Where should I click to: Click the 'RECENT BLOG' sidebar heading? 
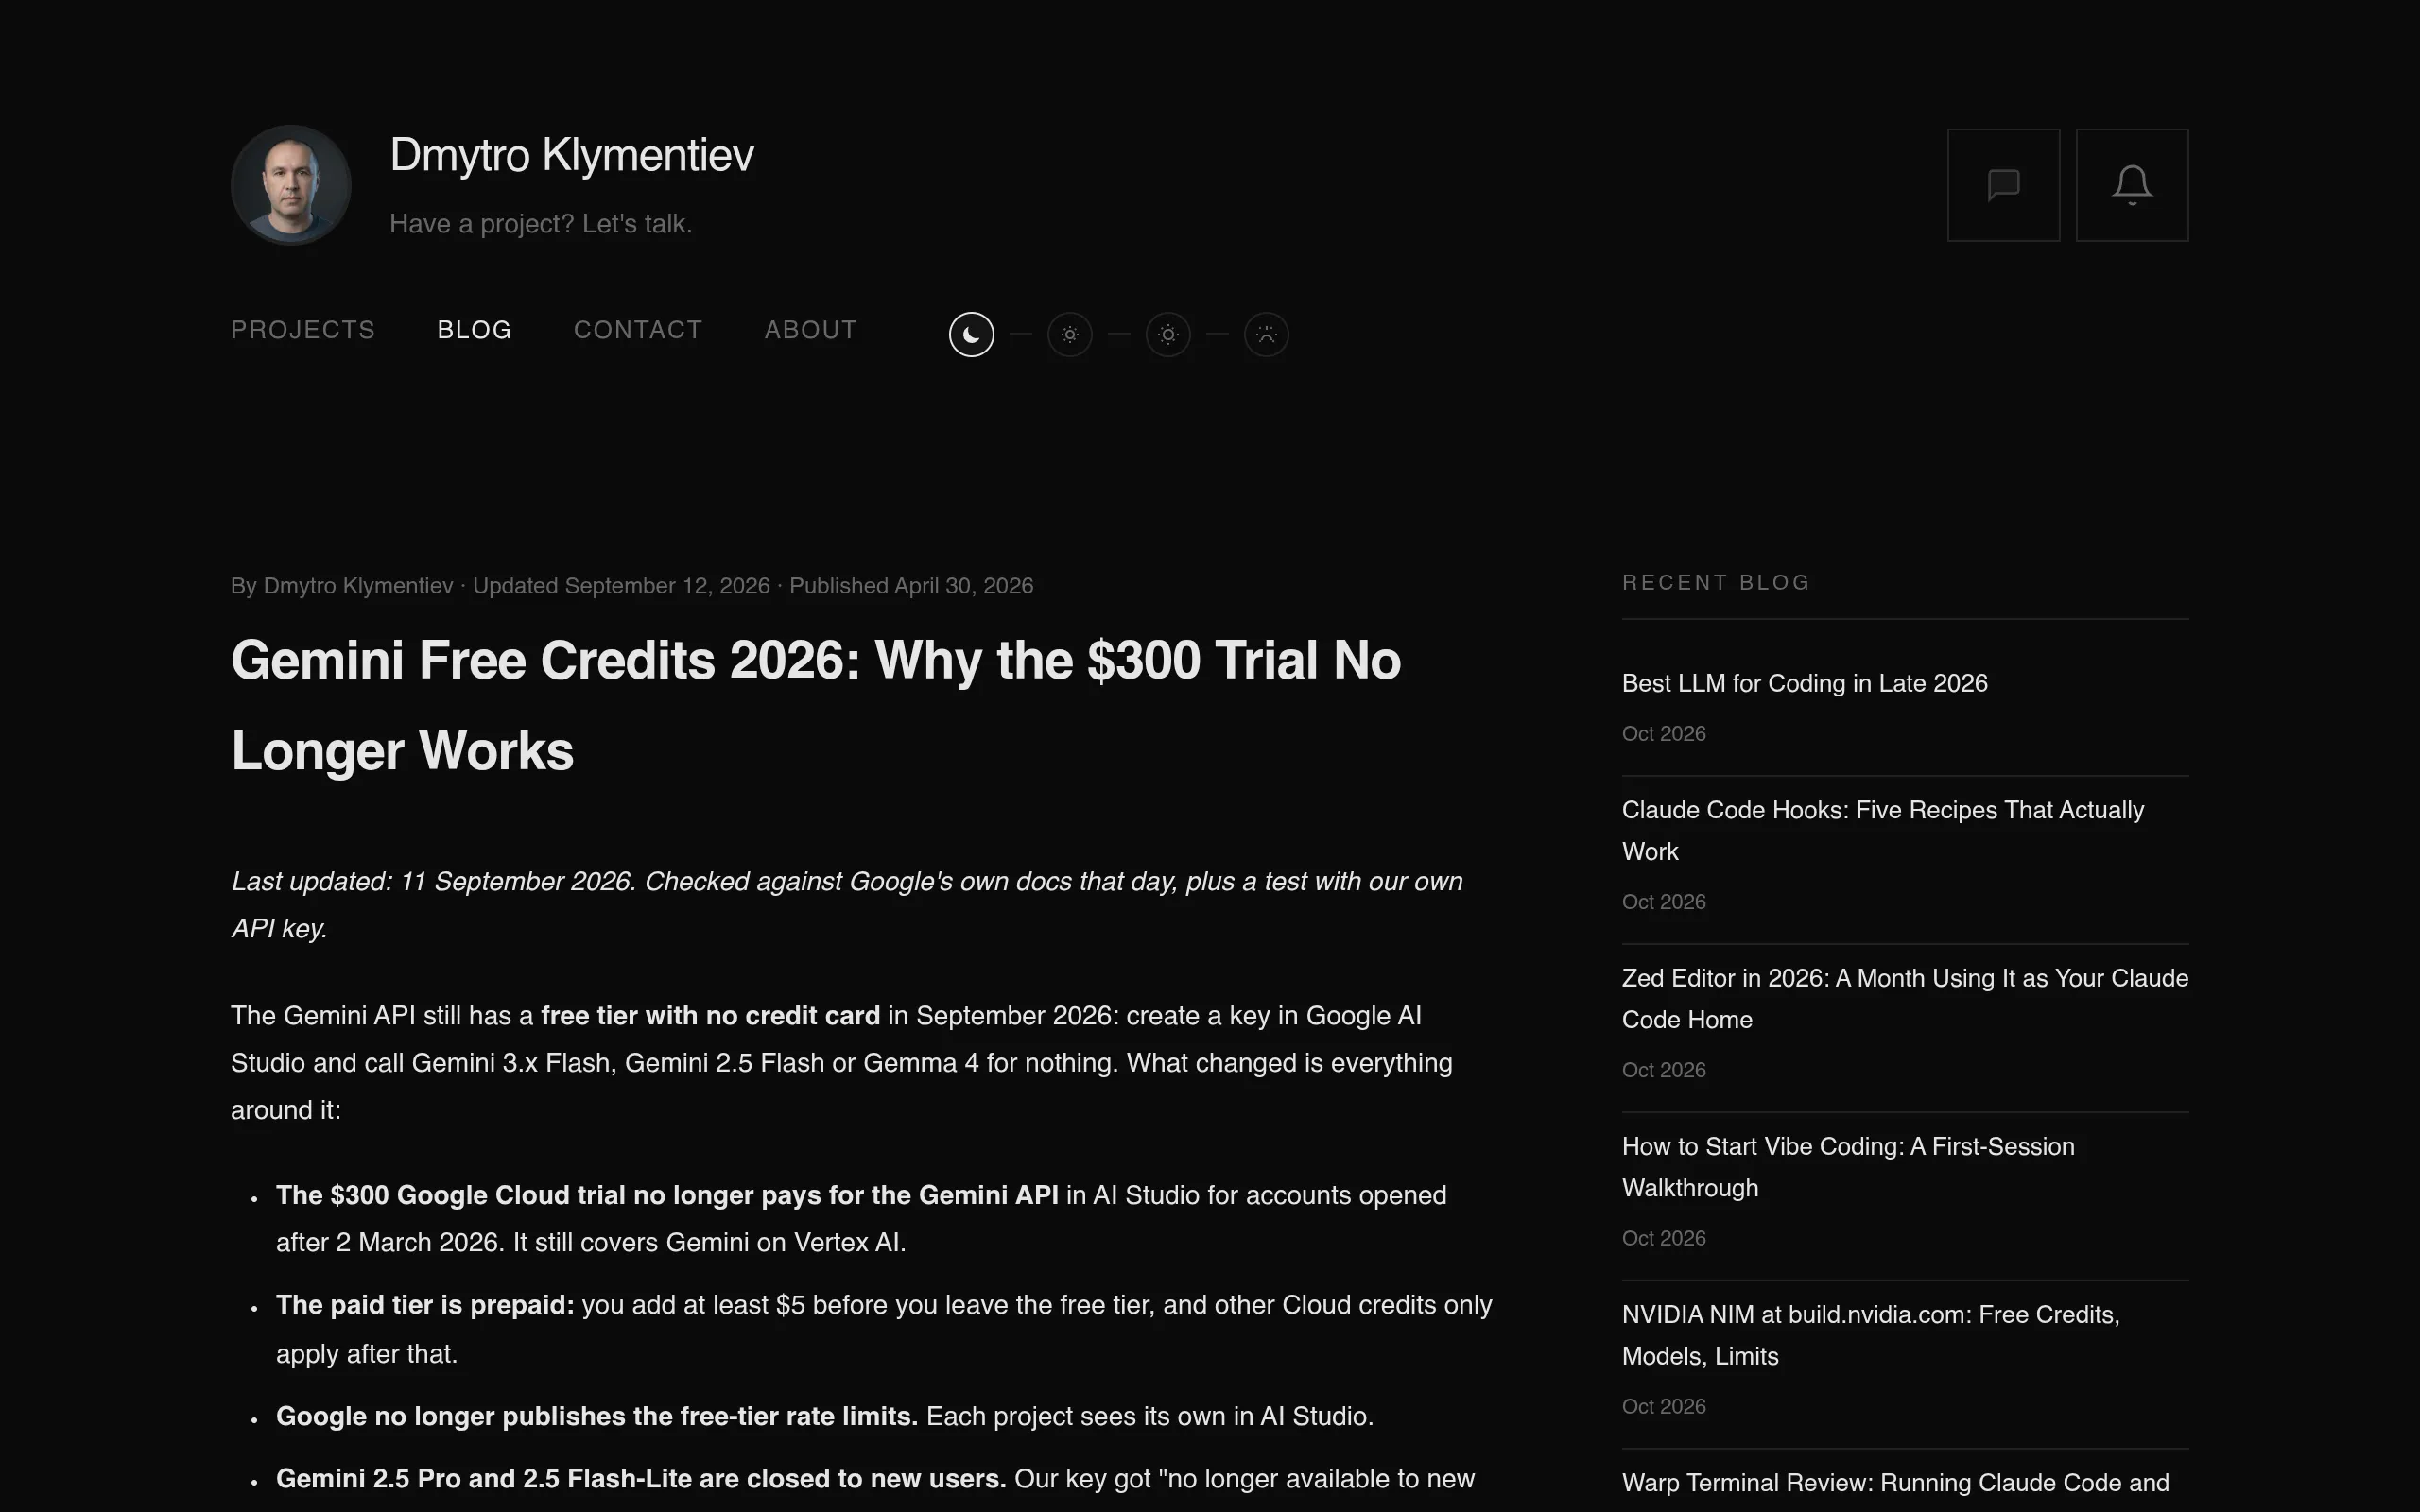tap(1716, 582)
